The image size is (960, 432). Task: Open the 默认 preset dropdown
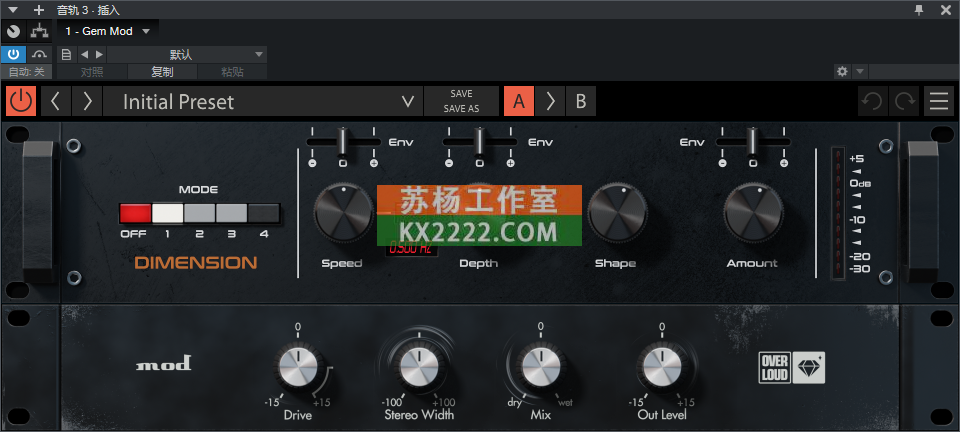click(187, 54)
